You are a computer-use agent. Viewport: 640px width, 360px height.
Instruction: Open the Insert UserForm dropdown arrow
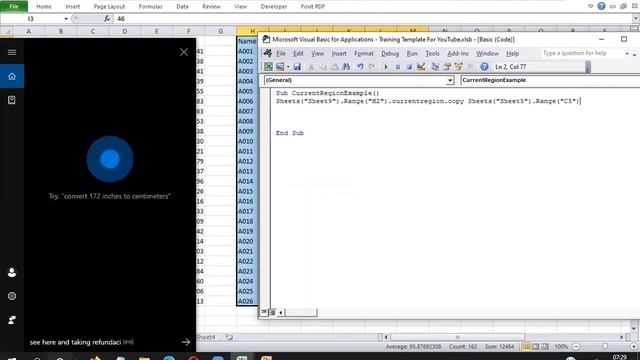pos(288,67)
